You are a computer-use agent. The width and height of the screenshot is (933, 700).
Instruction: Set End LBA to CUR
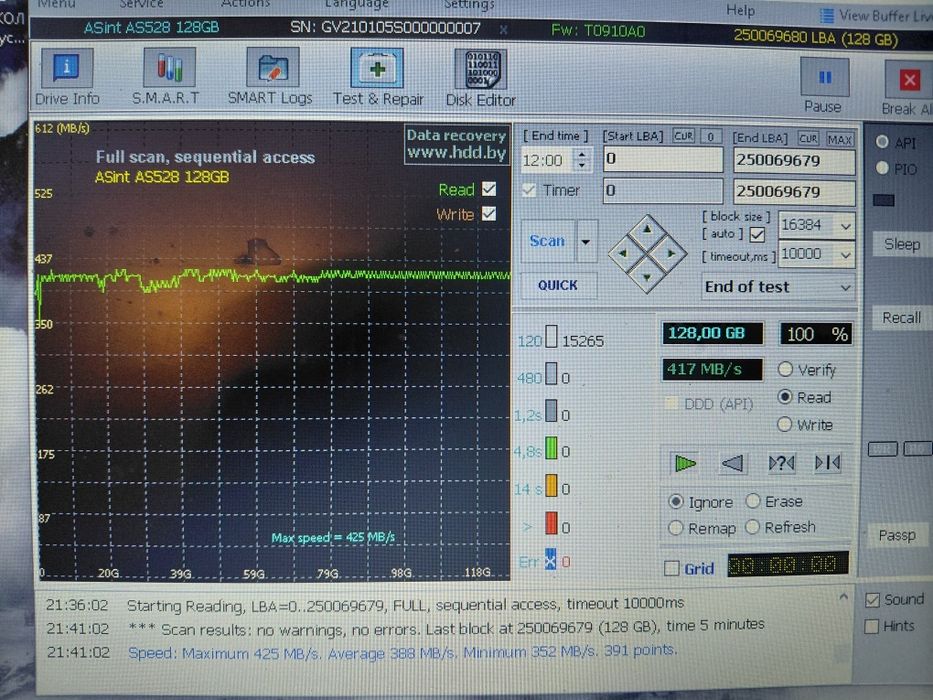click(x=808, y=138)
